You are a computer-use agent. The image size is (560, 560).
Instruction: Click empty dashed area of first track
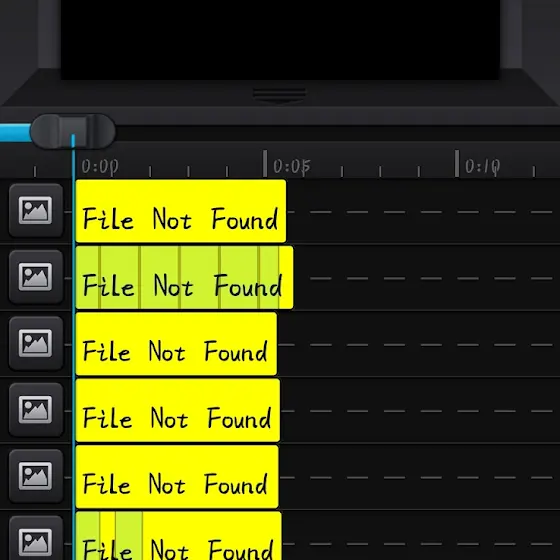[x=421, y=212]
